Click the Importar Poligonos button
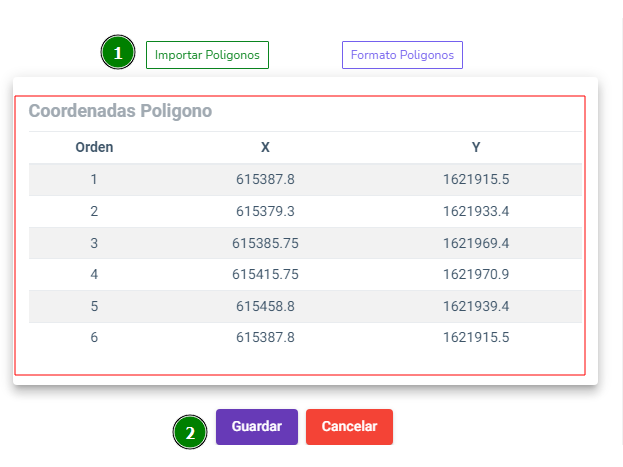This screenshot has height=467, width=623. coord(207,55)
